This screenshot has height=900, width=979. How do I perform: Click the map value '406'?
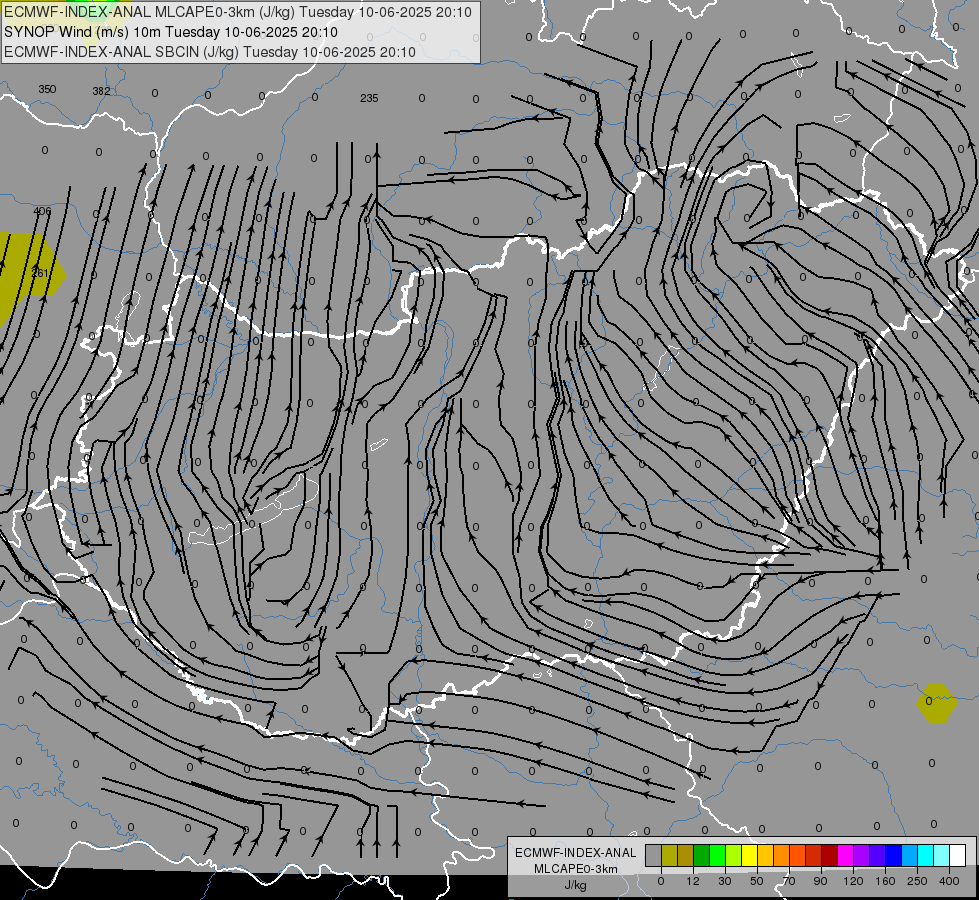[x=42, y=211]
